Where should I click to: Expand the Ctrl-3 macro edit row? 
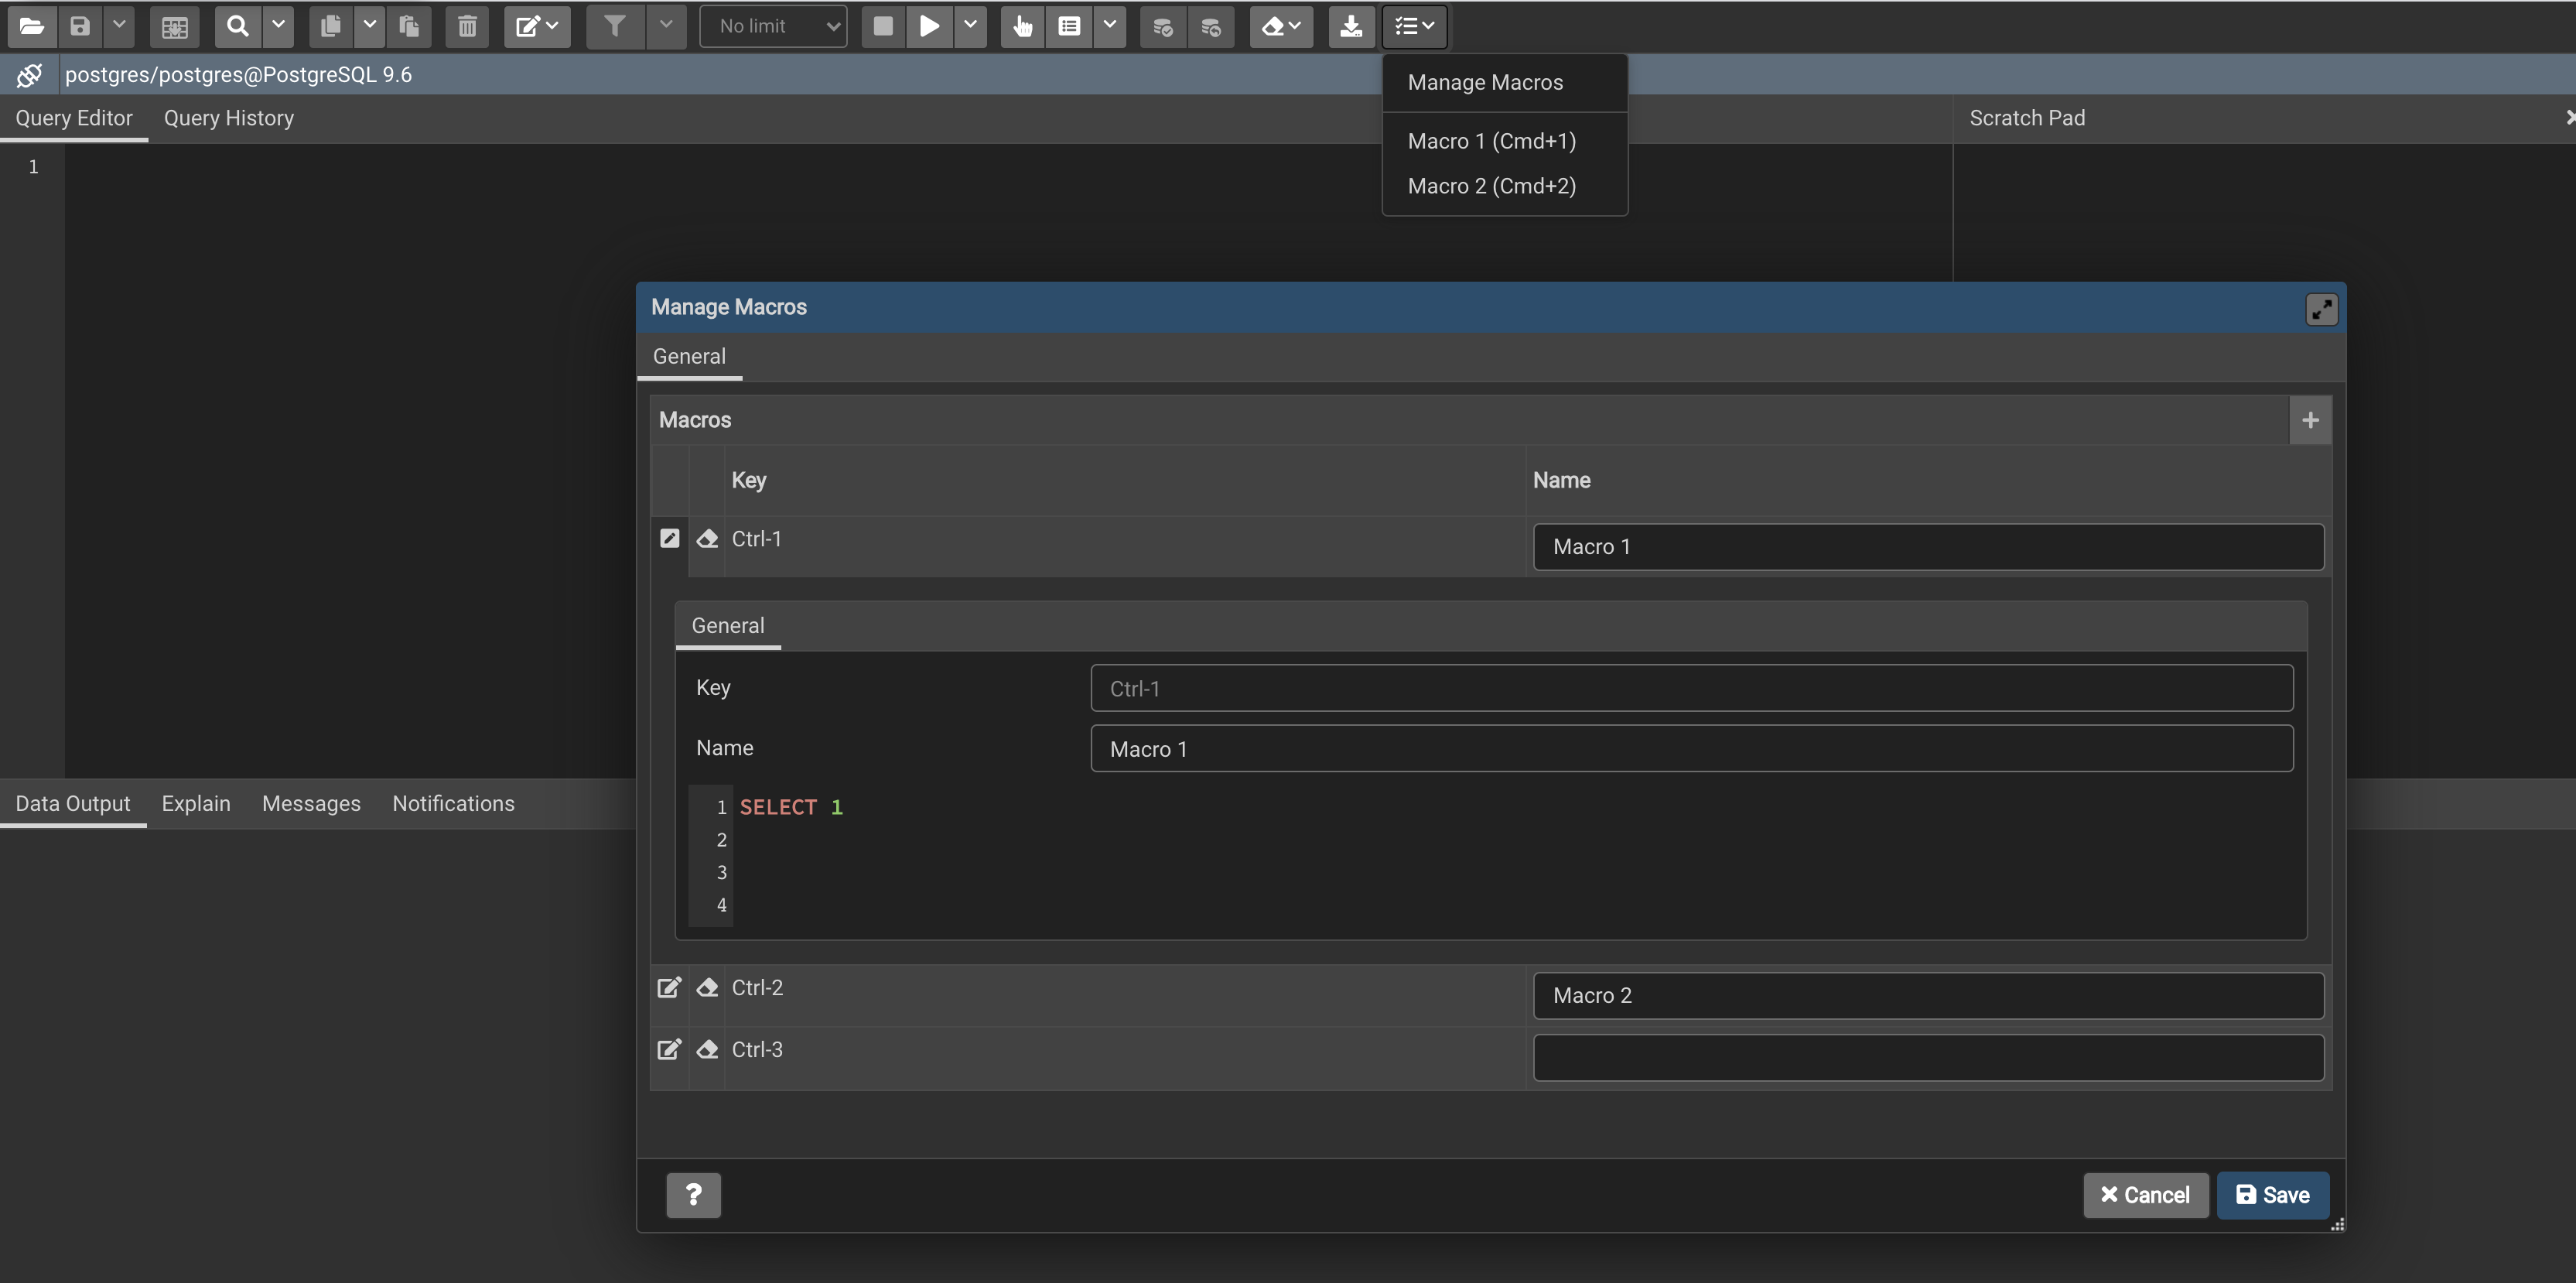[x=669, y=1050]
